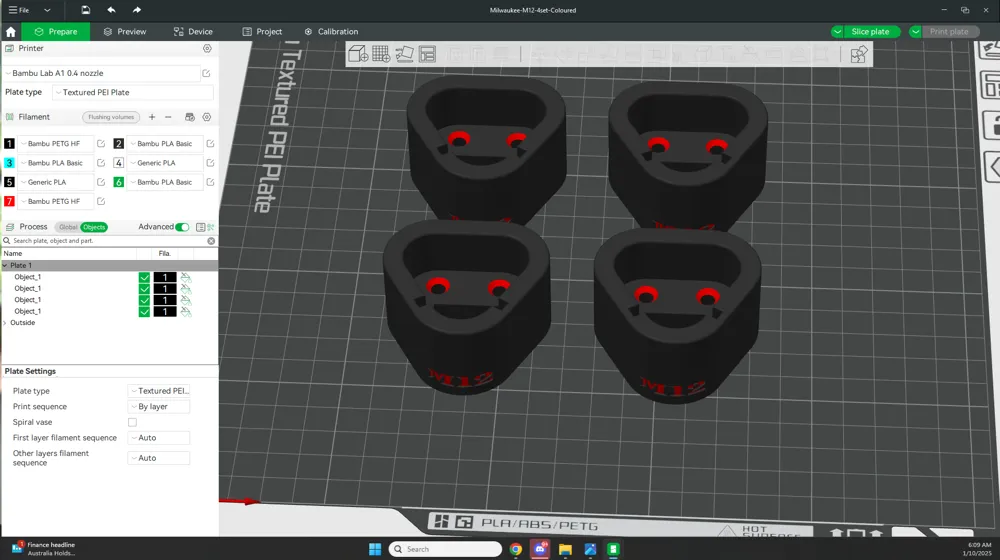Viewport: 1000px width, 560px height.
Task: Edit filament 2 preset icon
Action: (x=210, y=144)
